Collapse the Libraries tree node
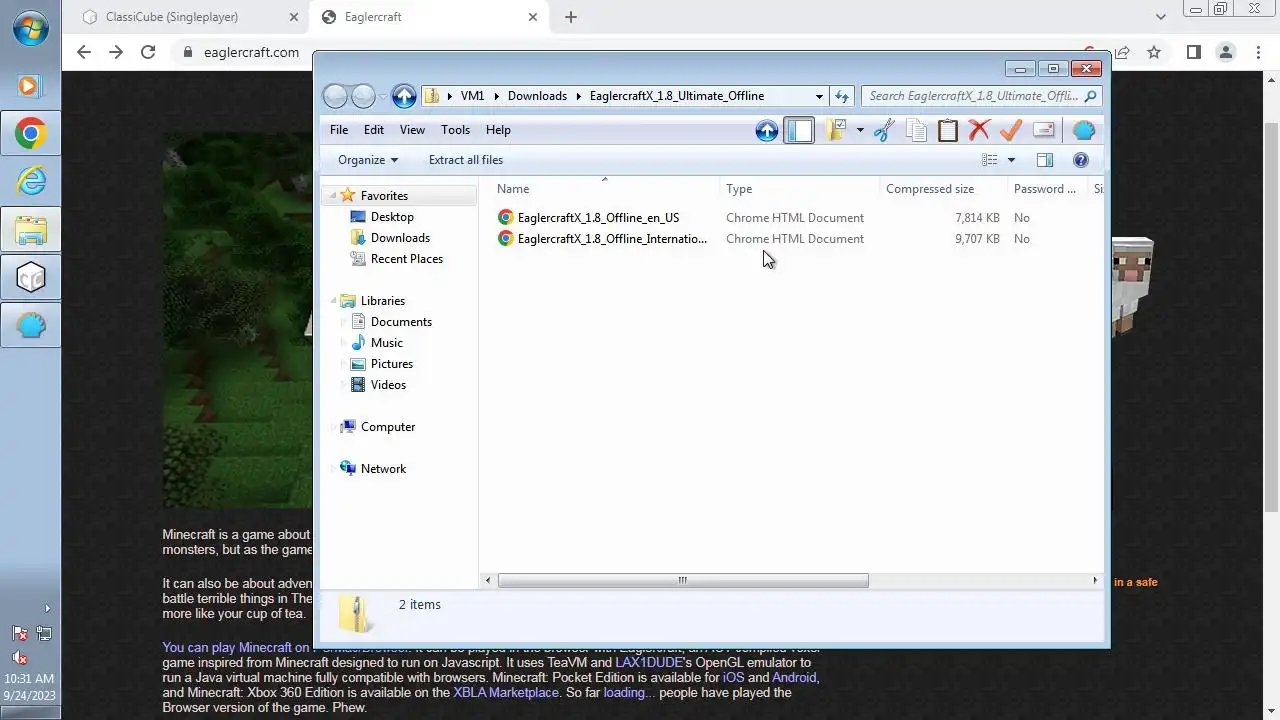 click(333, 301)
